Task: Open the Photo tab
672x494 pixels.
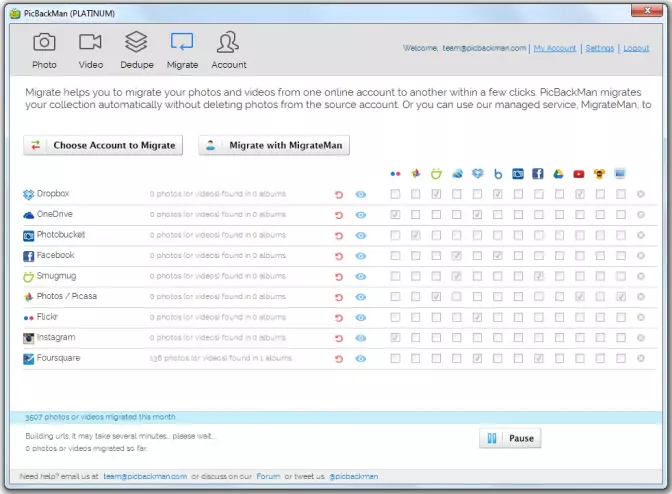Action: 45,50
